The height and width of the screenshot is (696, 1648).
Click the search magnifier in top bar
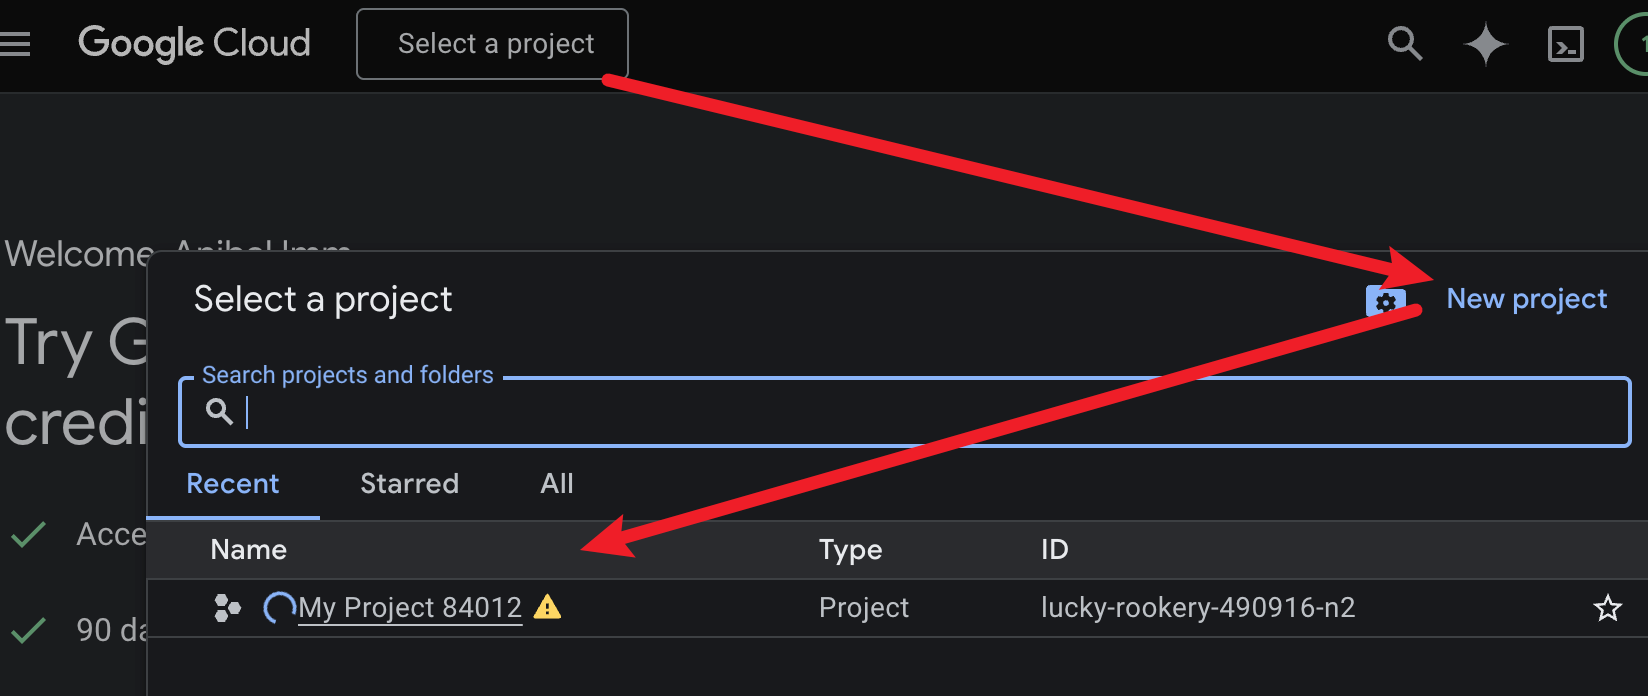point(1404,44)
